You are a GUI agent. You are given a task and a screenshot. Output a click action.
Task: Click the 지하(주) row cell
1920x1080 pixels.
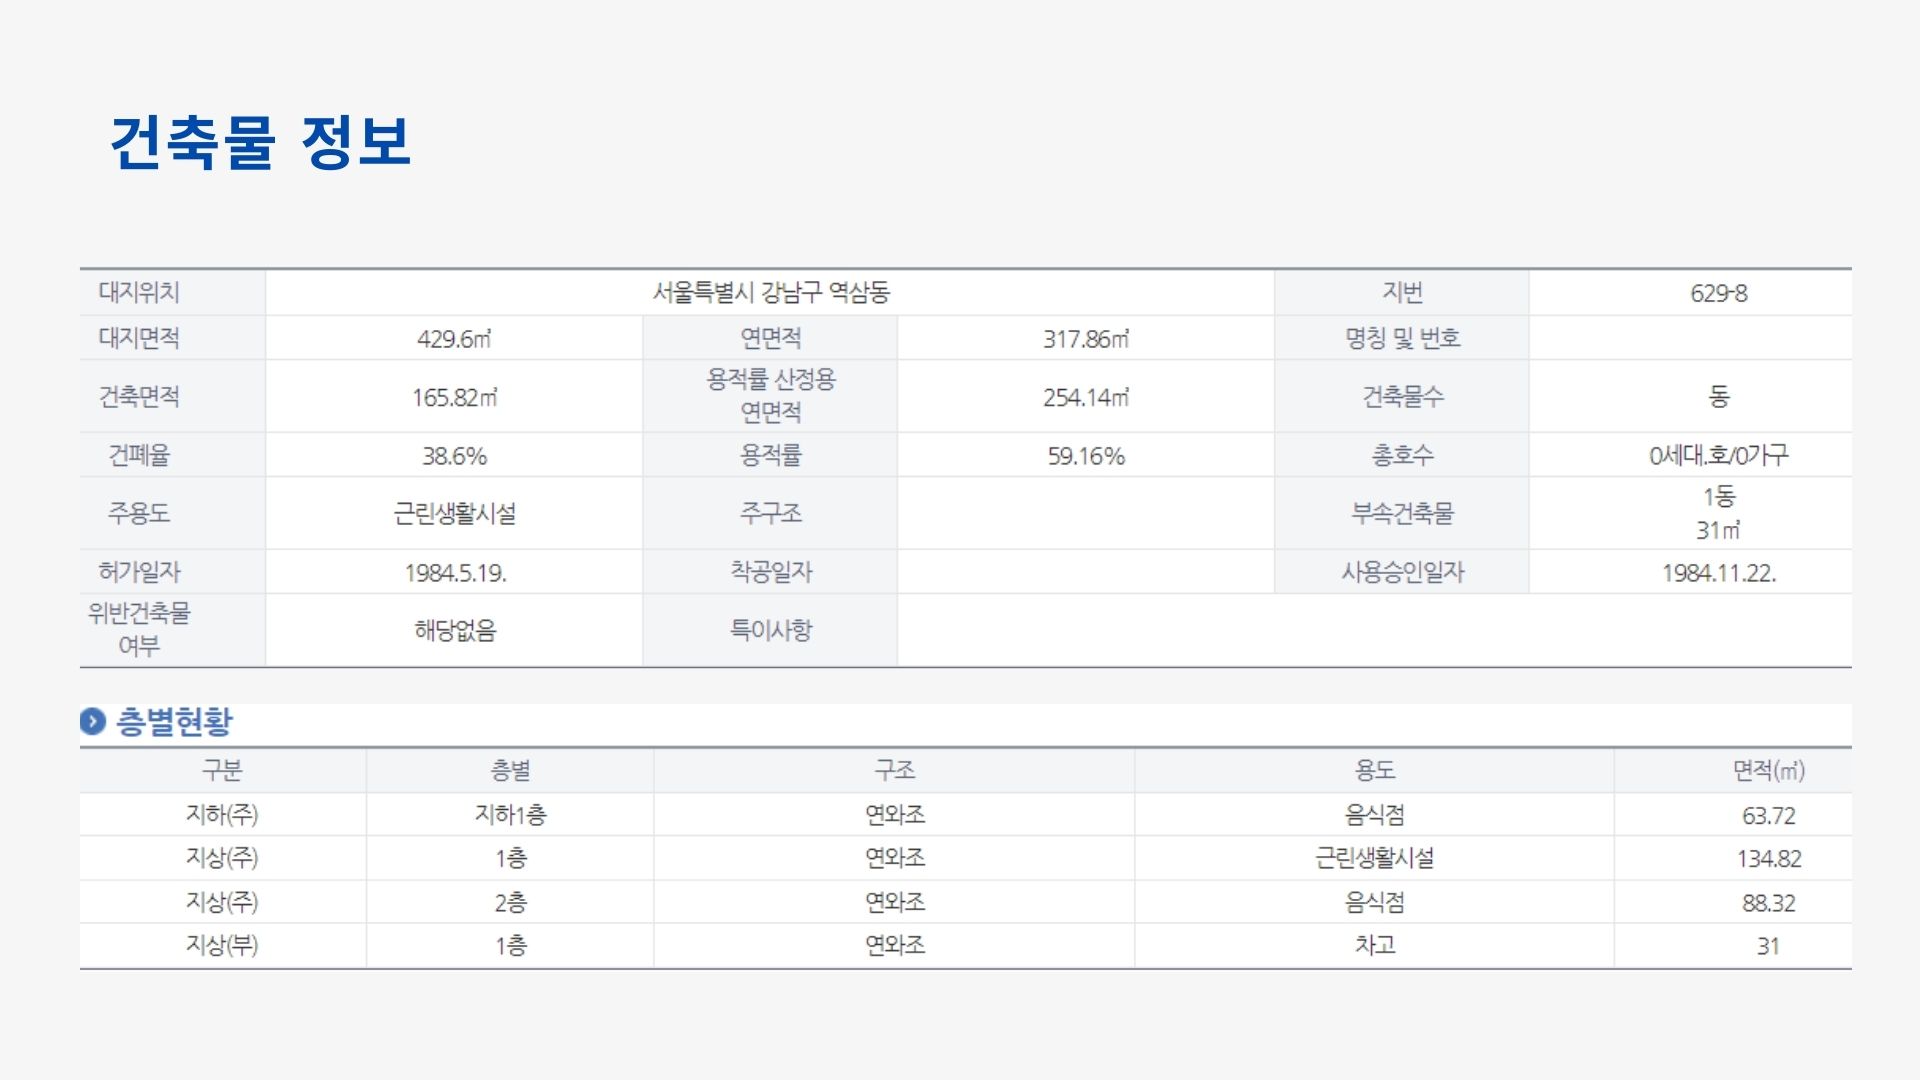(x=222, y=815)
